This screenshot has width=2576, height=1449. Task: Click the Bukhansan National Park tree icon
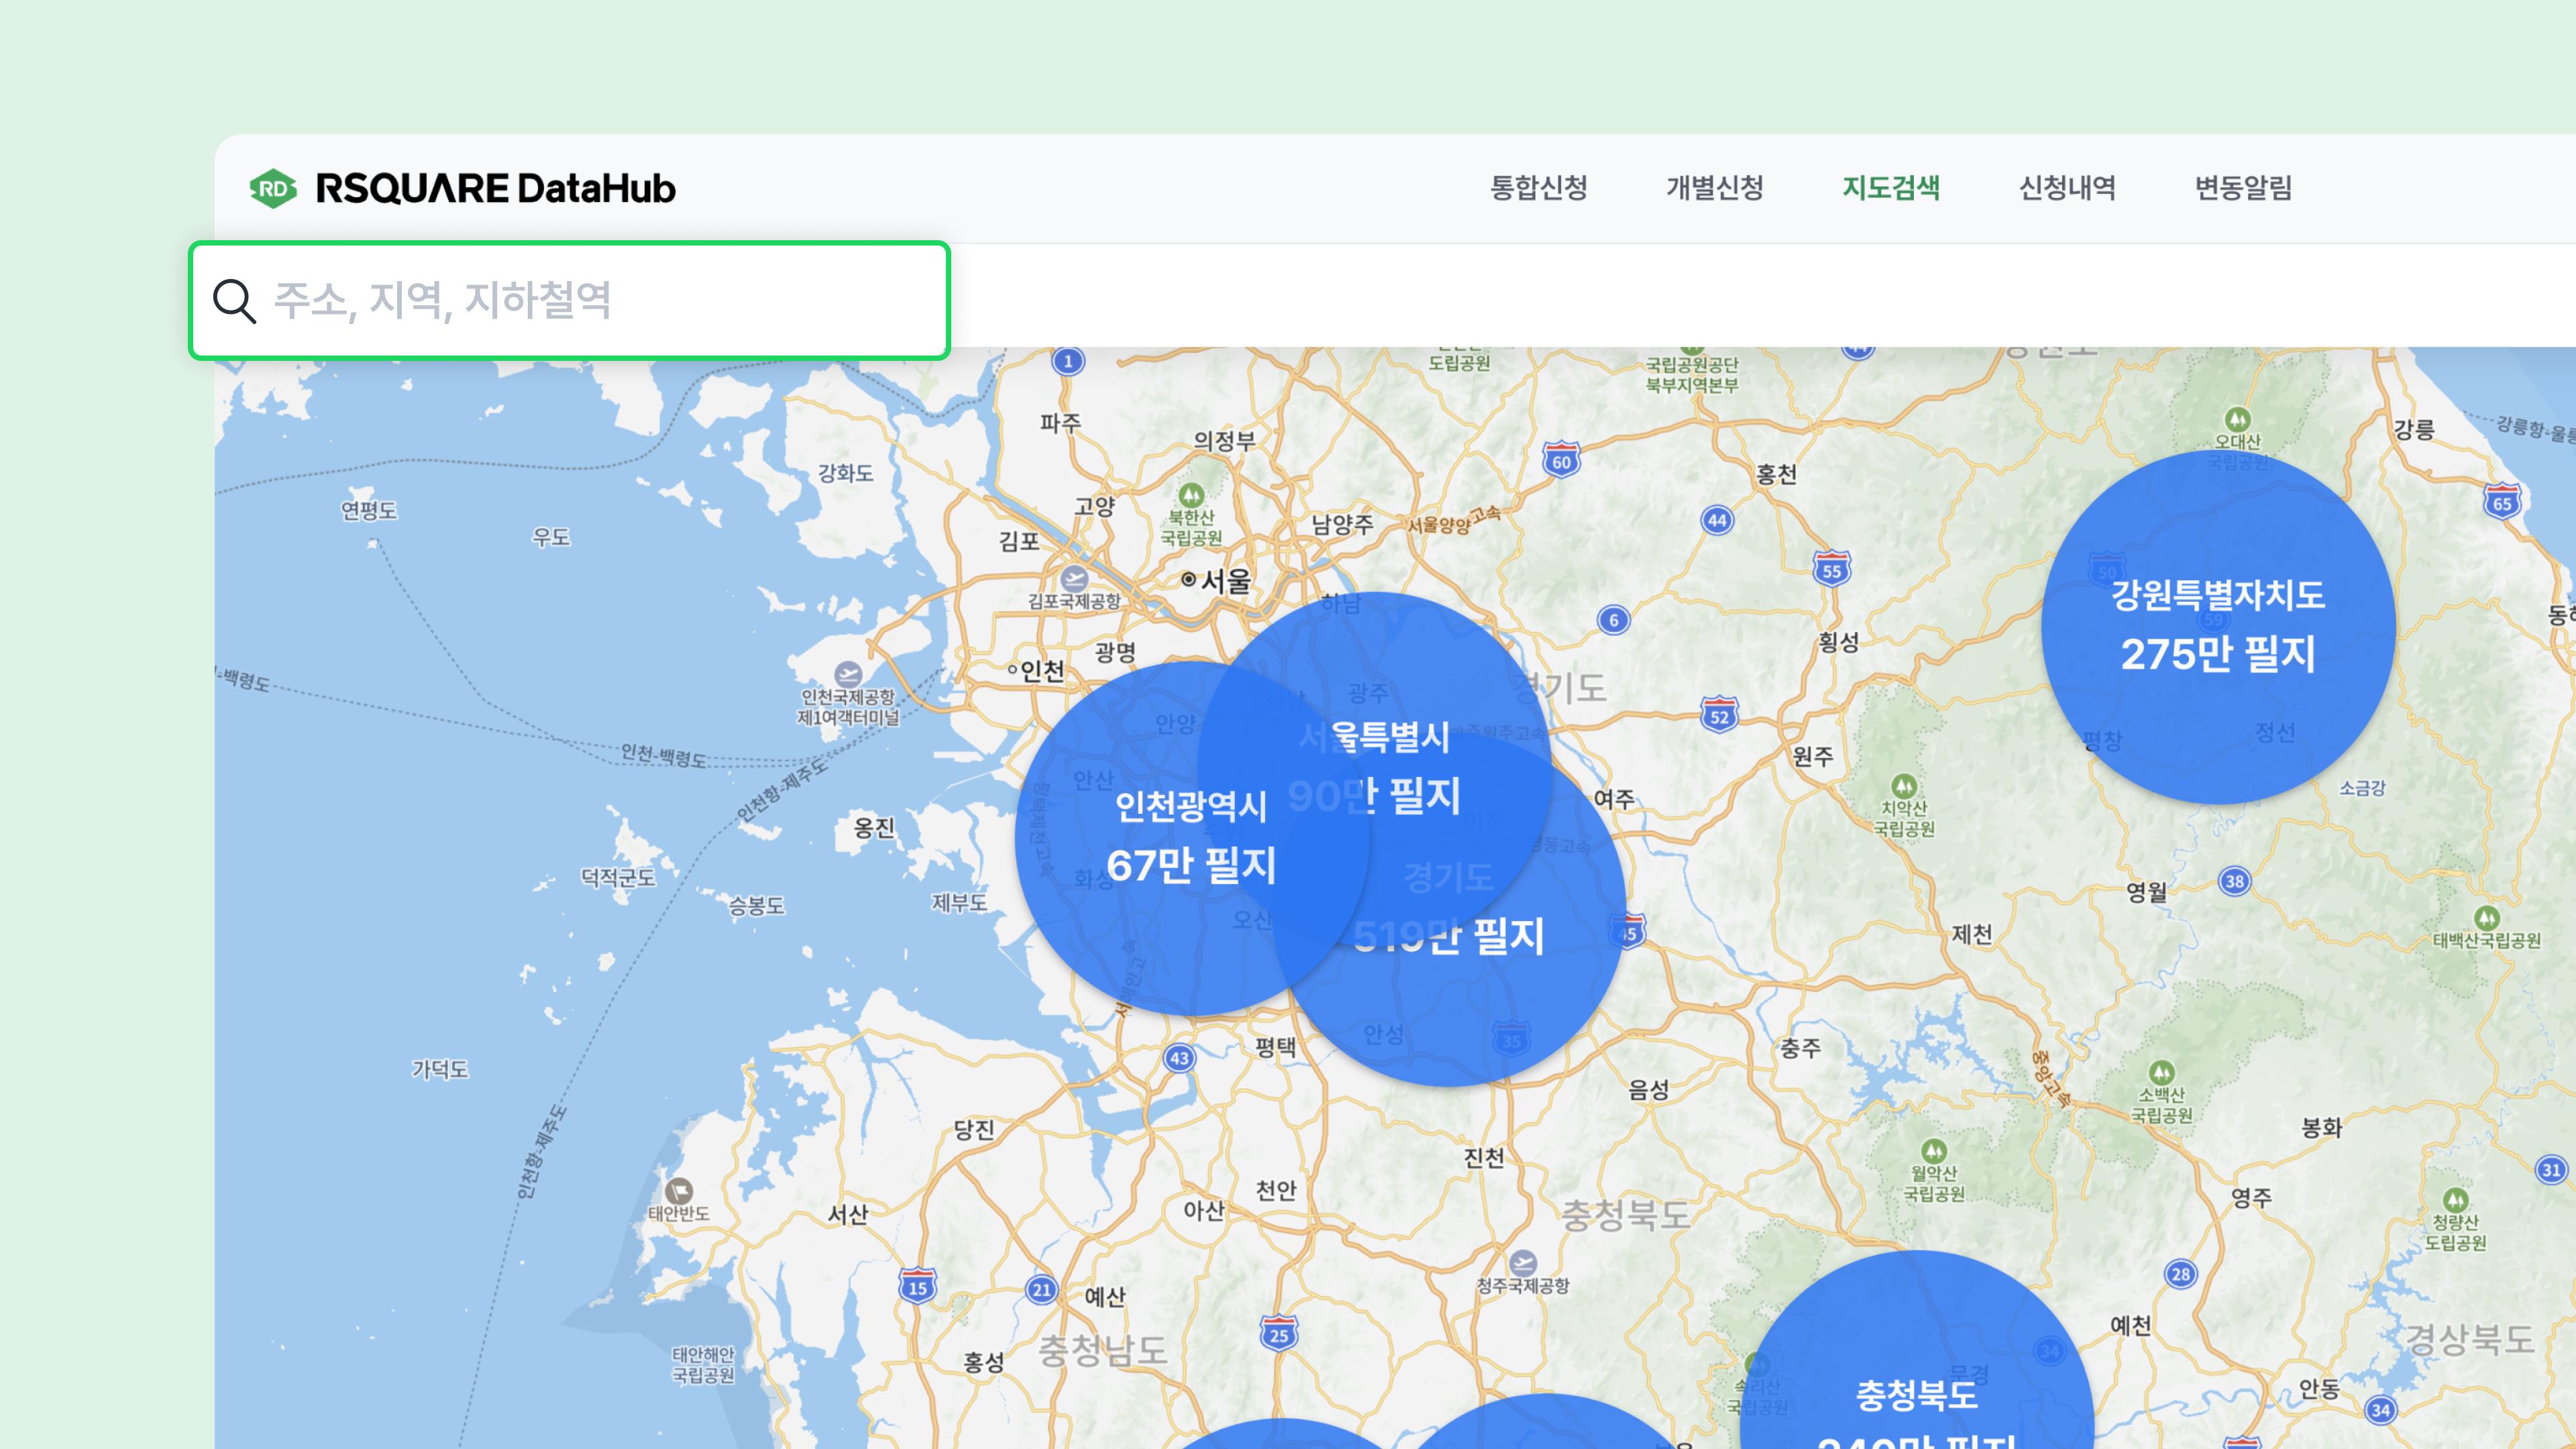click(1191, 495)
